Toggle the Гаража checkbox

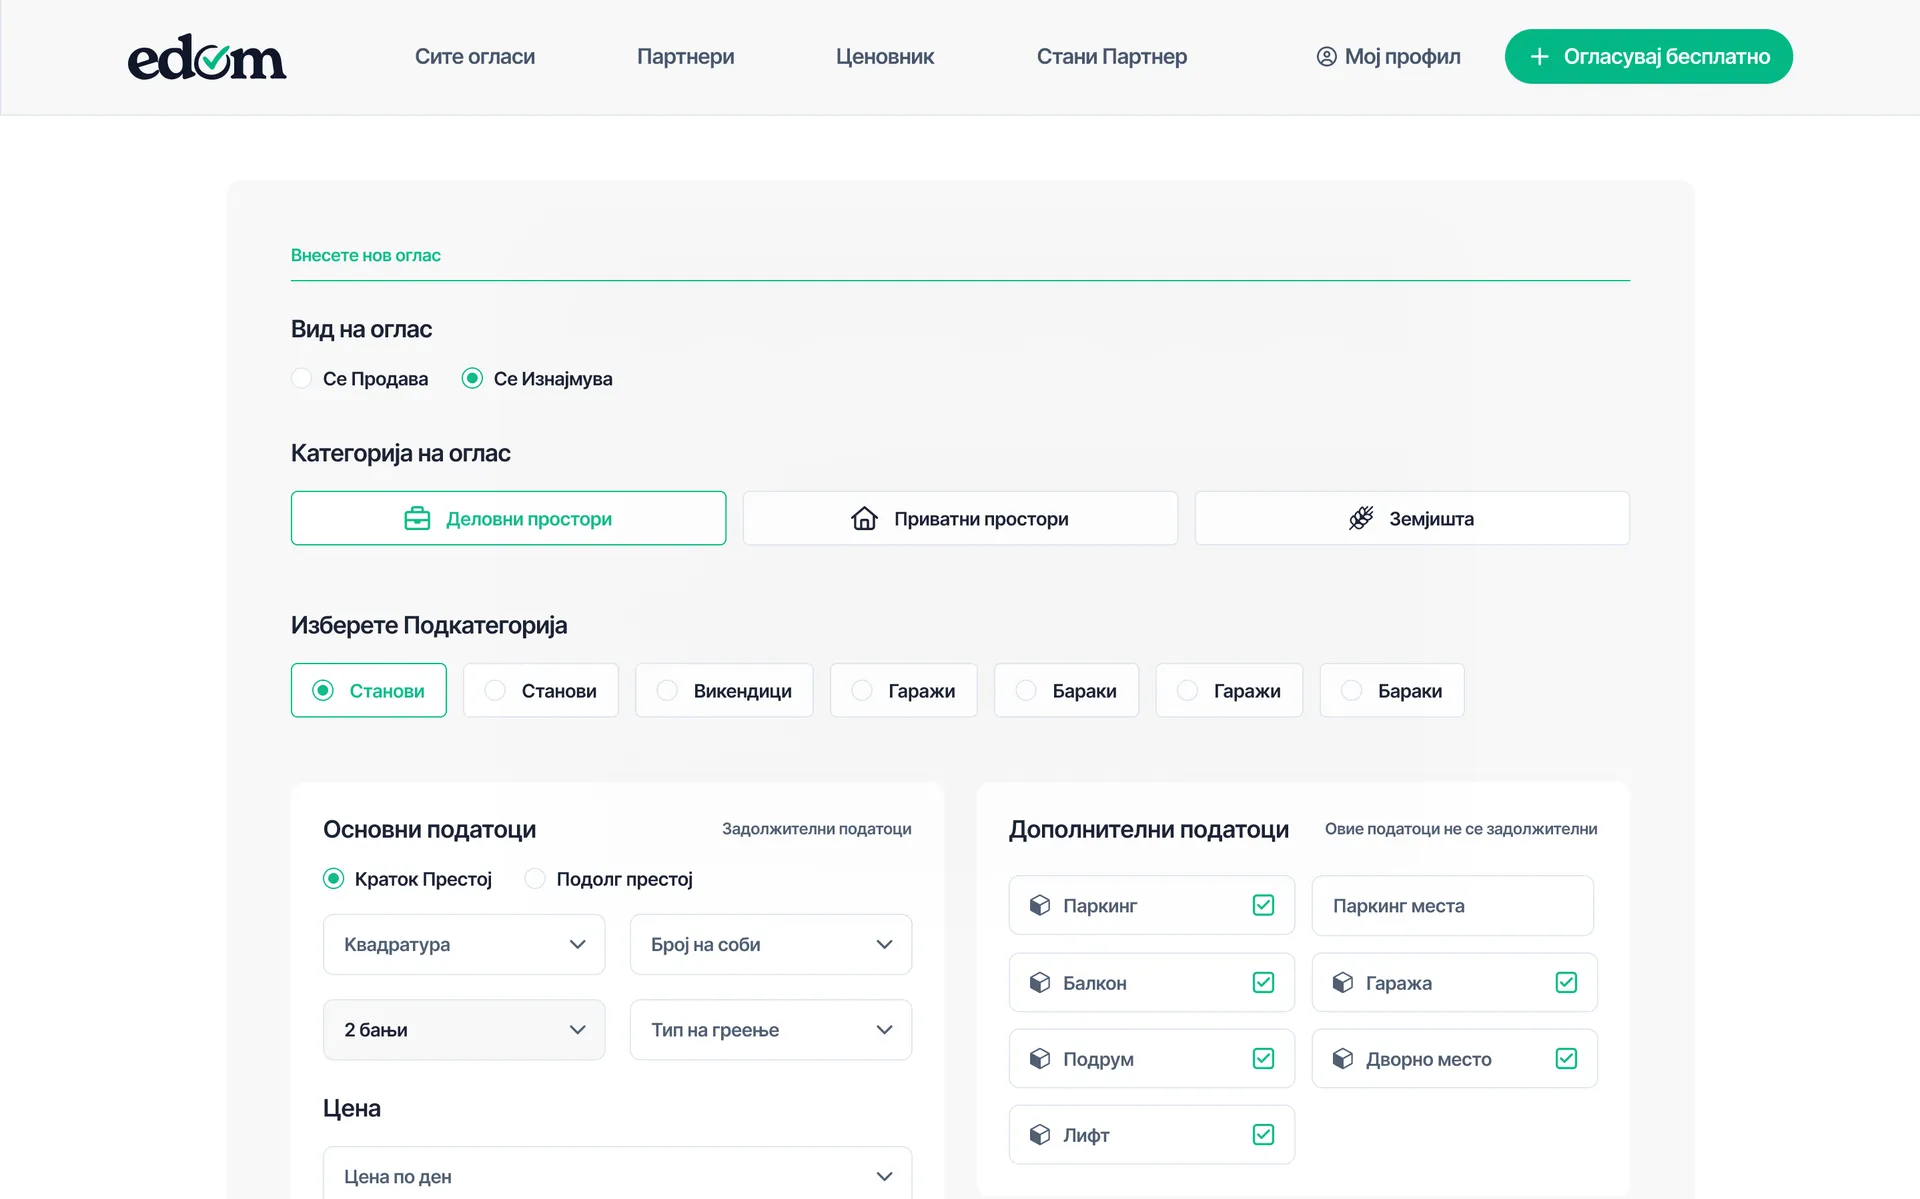click(1566, 982)
